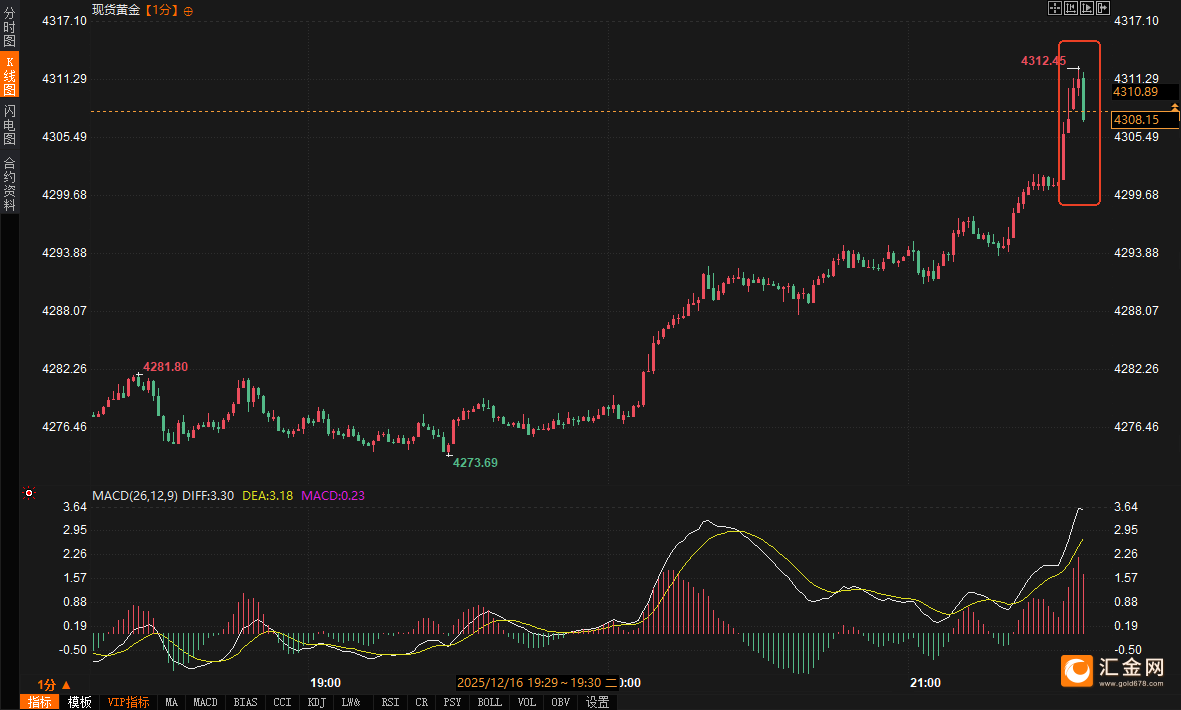Screen dimensions: 1181x710
Task: Click the 【1分】 period label in title
Action: [x=160, y=10]
